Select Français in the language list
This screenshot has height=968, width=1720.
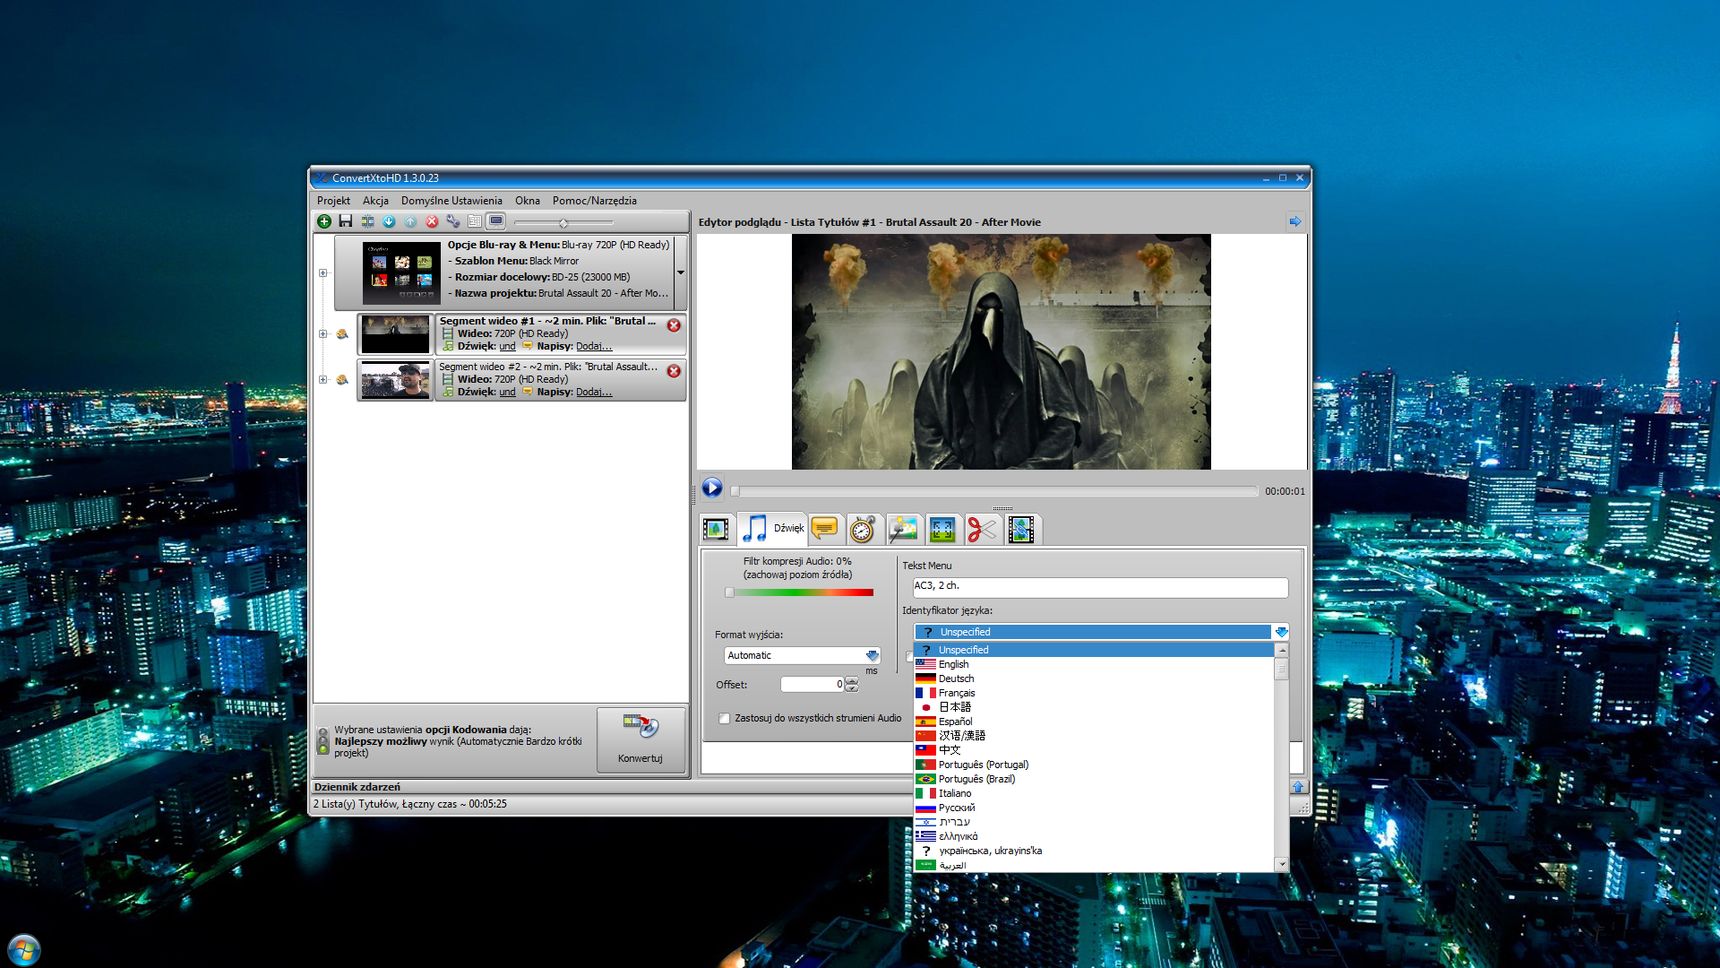(x=1094, y=693)
